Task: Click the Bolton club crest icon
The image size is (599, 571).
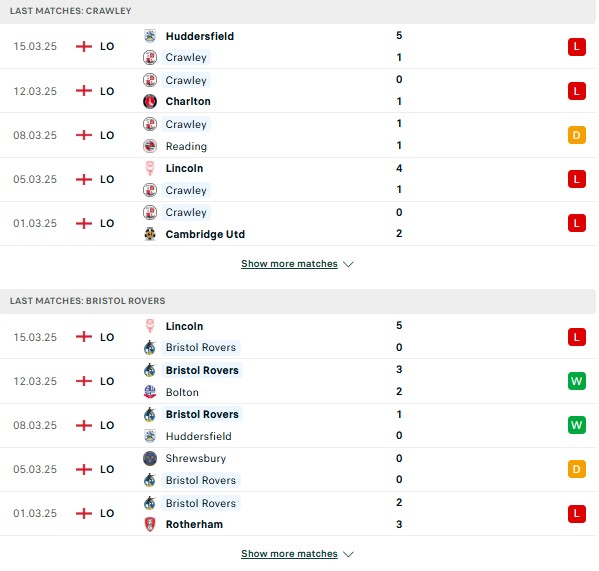Action: [x=150, y=392]
